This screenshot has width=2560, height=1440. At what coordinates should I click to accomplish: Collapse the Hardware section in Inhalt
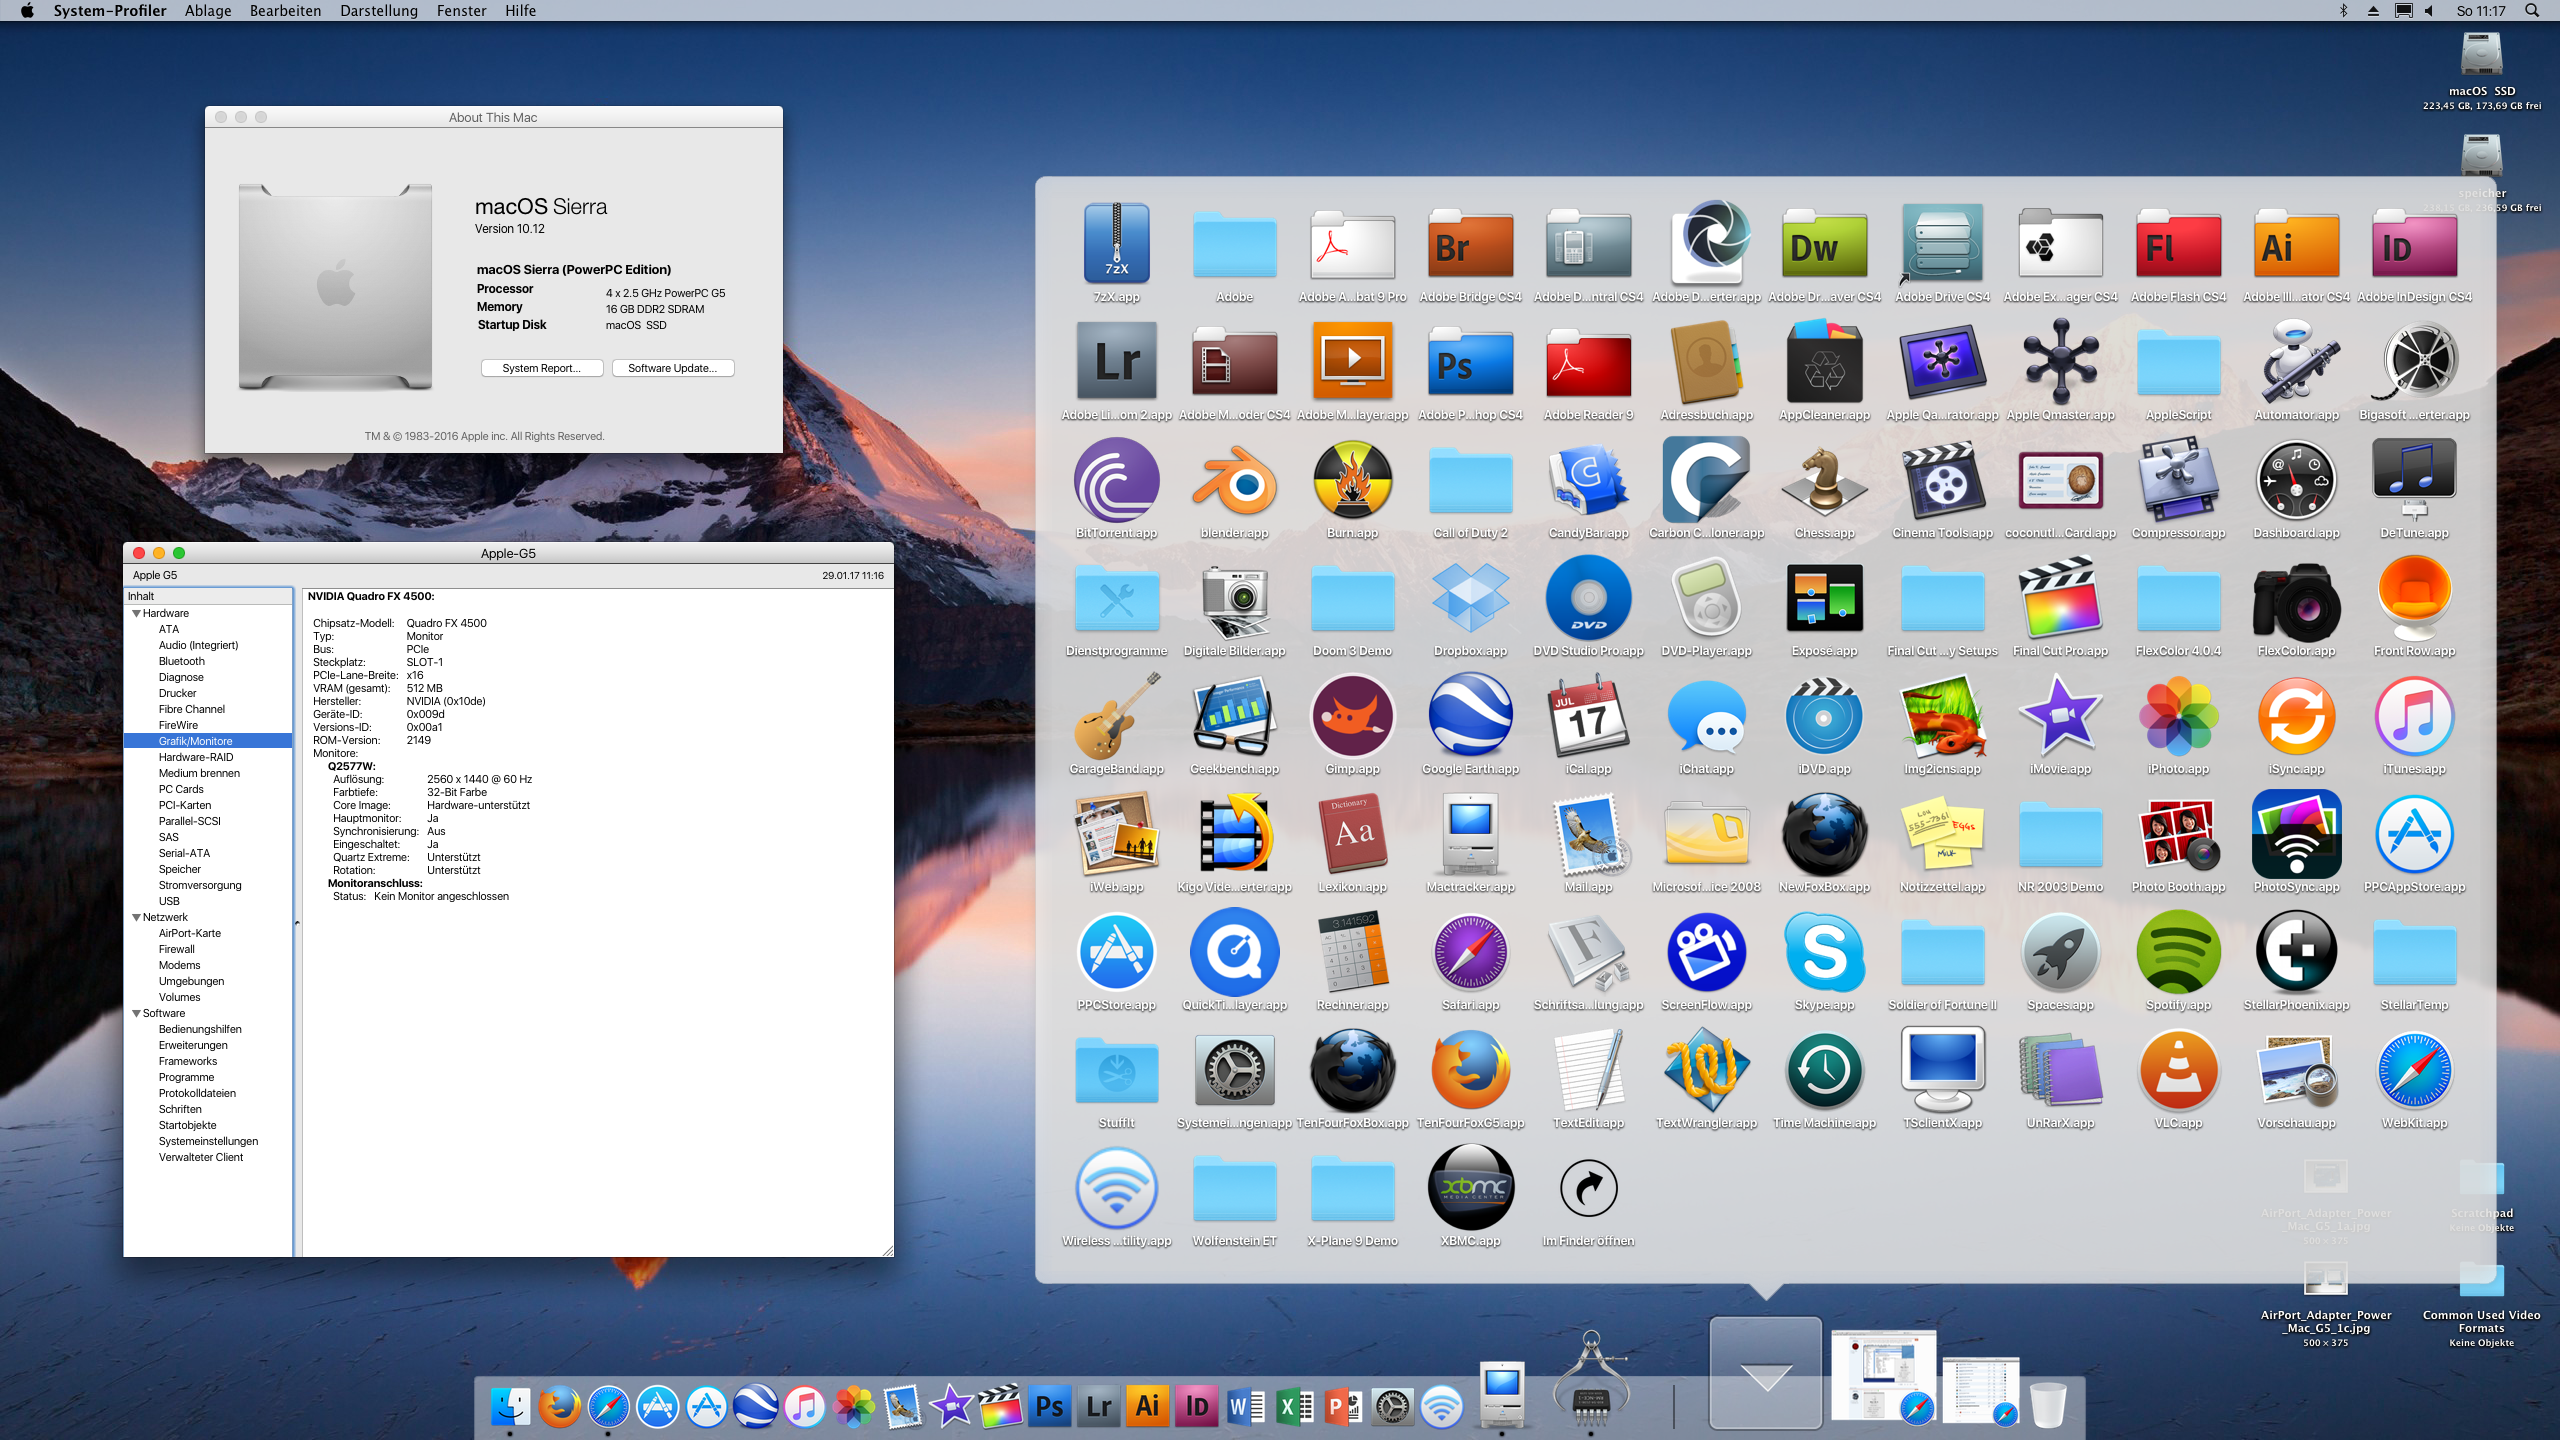[x=137, y=613]
